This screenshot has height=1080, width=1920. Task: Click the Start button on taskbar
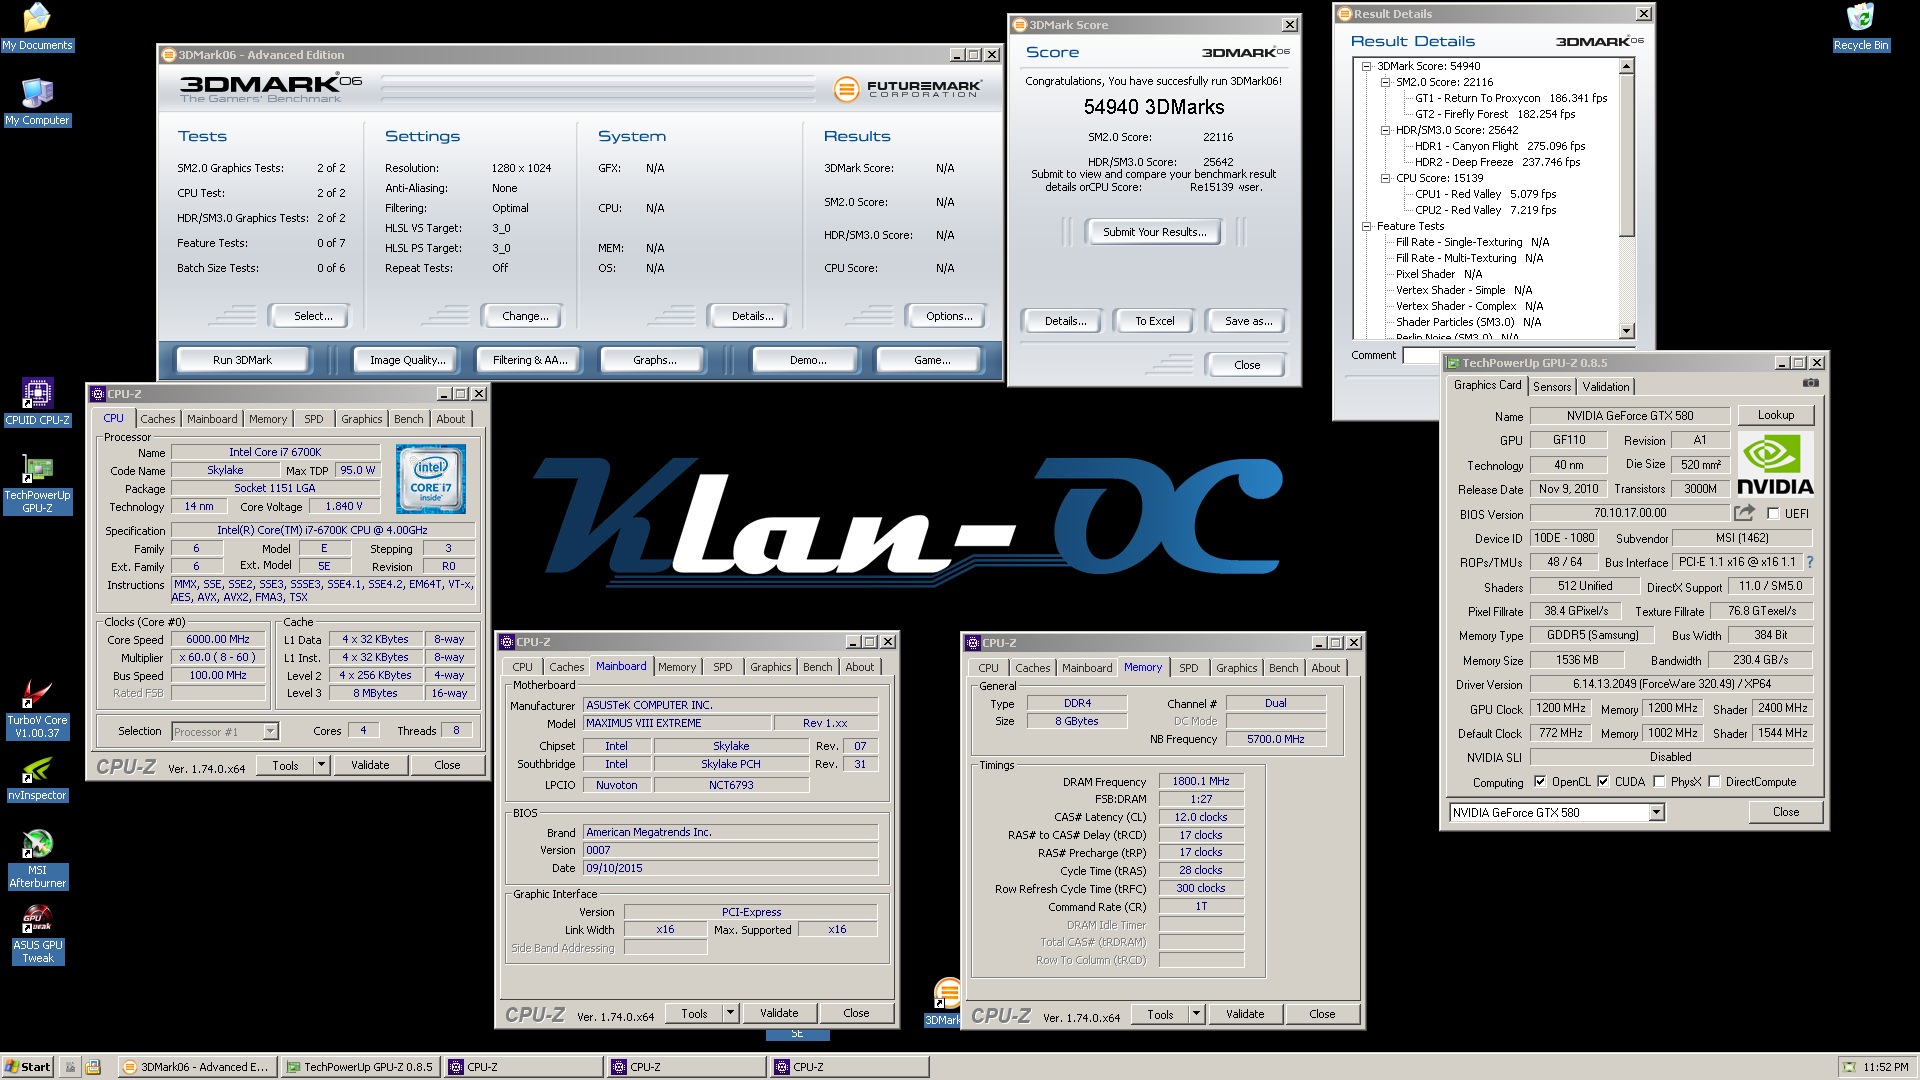pyautogui.click(x=28, y=1067)
